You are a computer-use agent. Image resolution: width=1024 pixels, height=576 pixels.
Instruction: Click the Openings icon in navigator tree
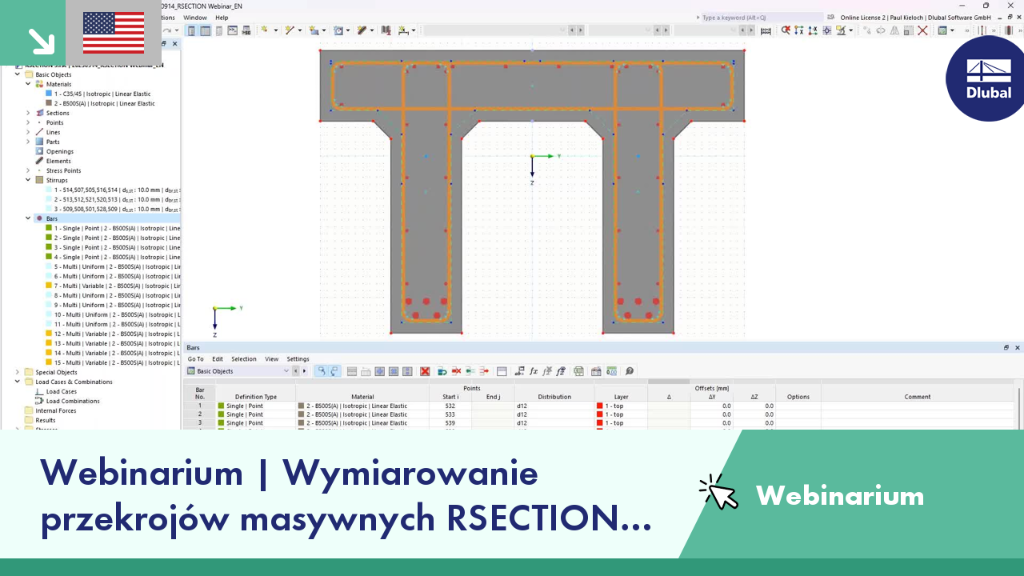tap(40, 152)
